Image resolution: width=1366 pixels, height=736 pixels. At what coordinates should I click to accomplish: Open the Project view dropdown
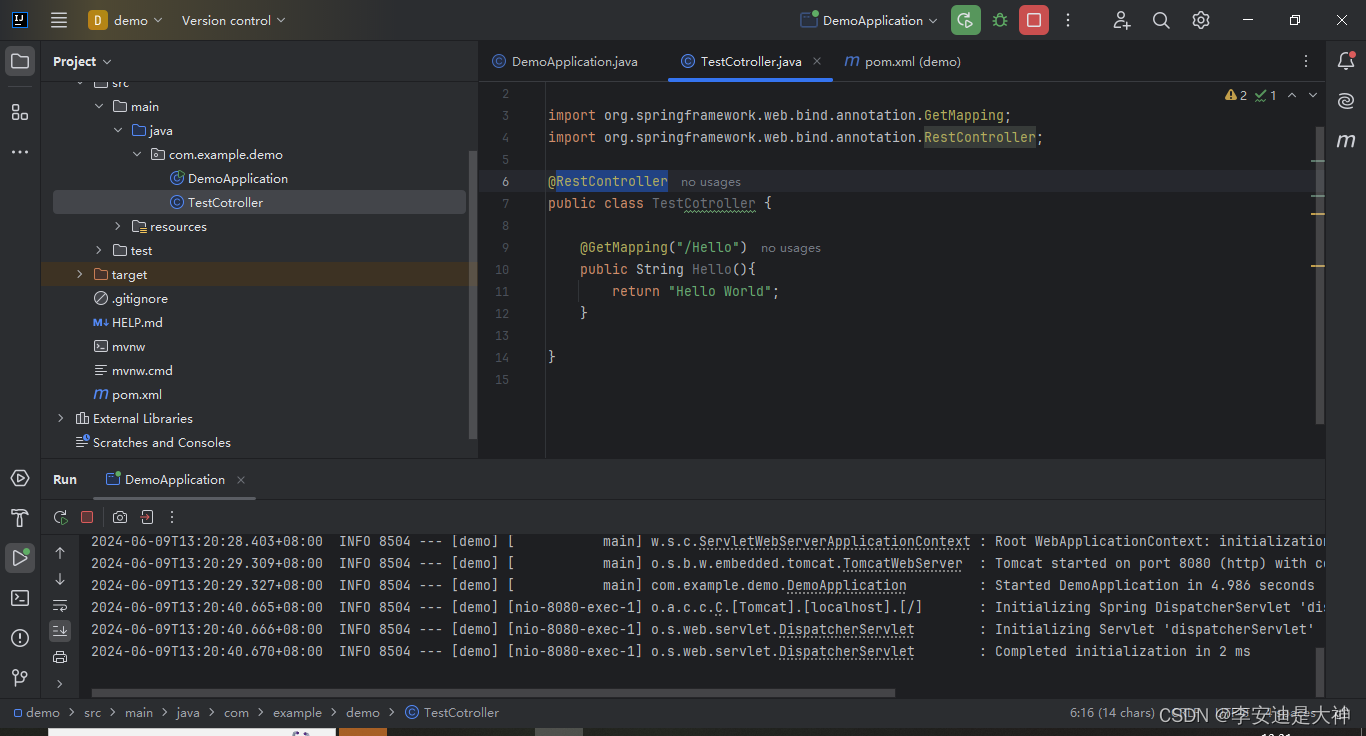point(83,61)
